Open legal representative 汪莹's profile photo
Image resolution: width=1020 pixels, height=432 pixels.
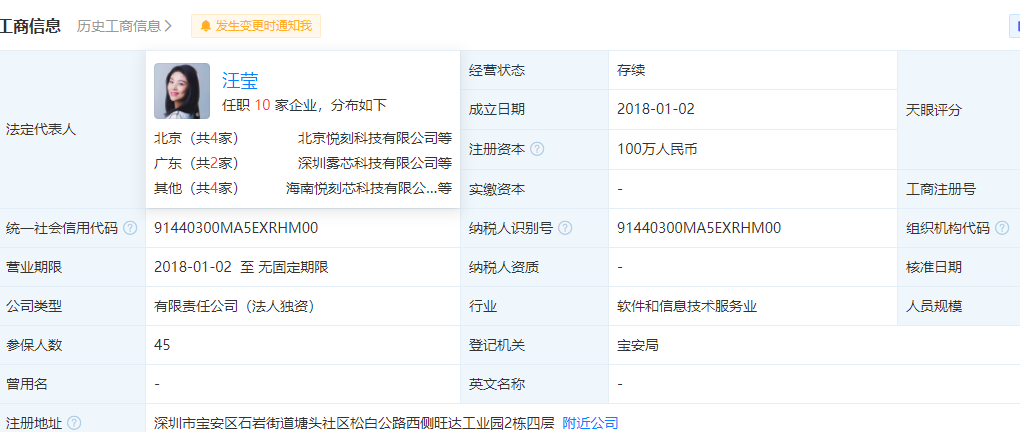[181, 90]
